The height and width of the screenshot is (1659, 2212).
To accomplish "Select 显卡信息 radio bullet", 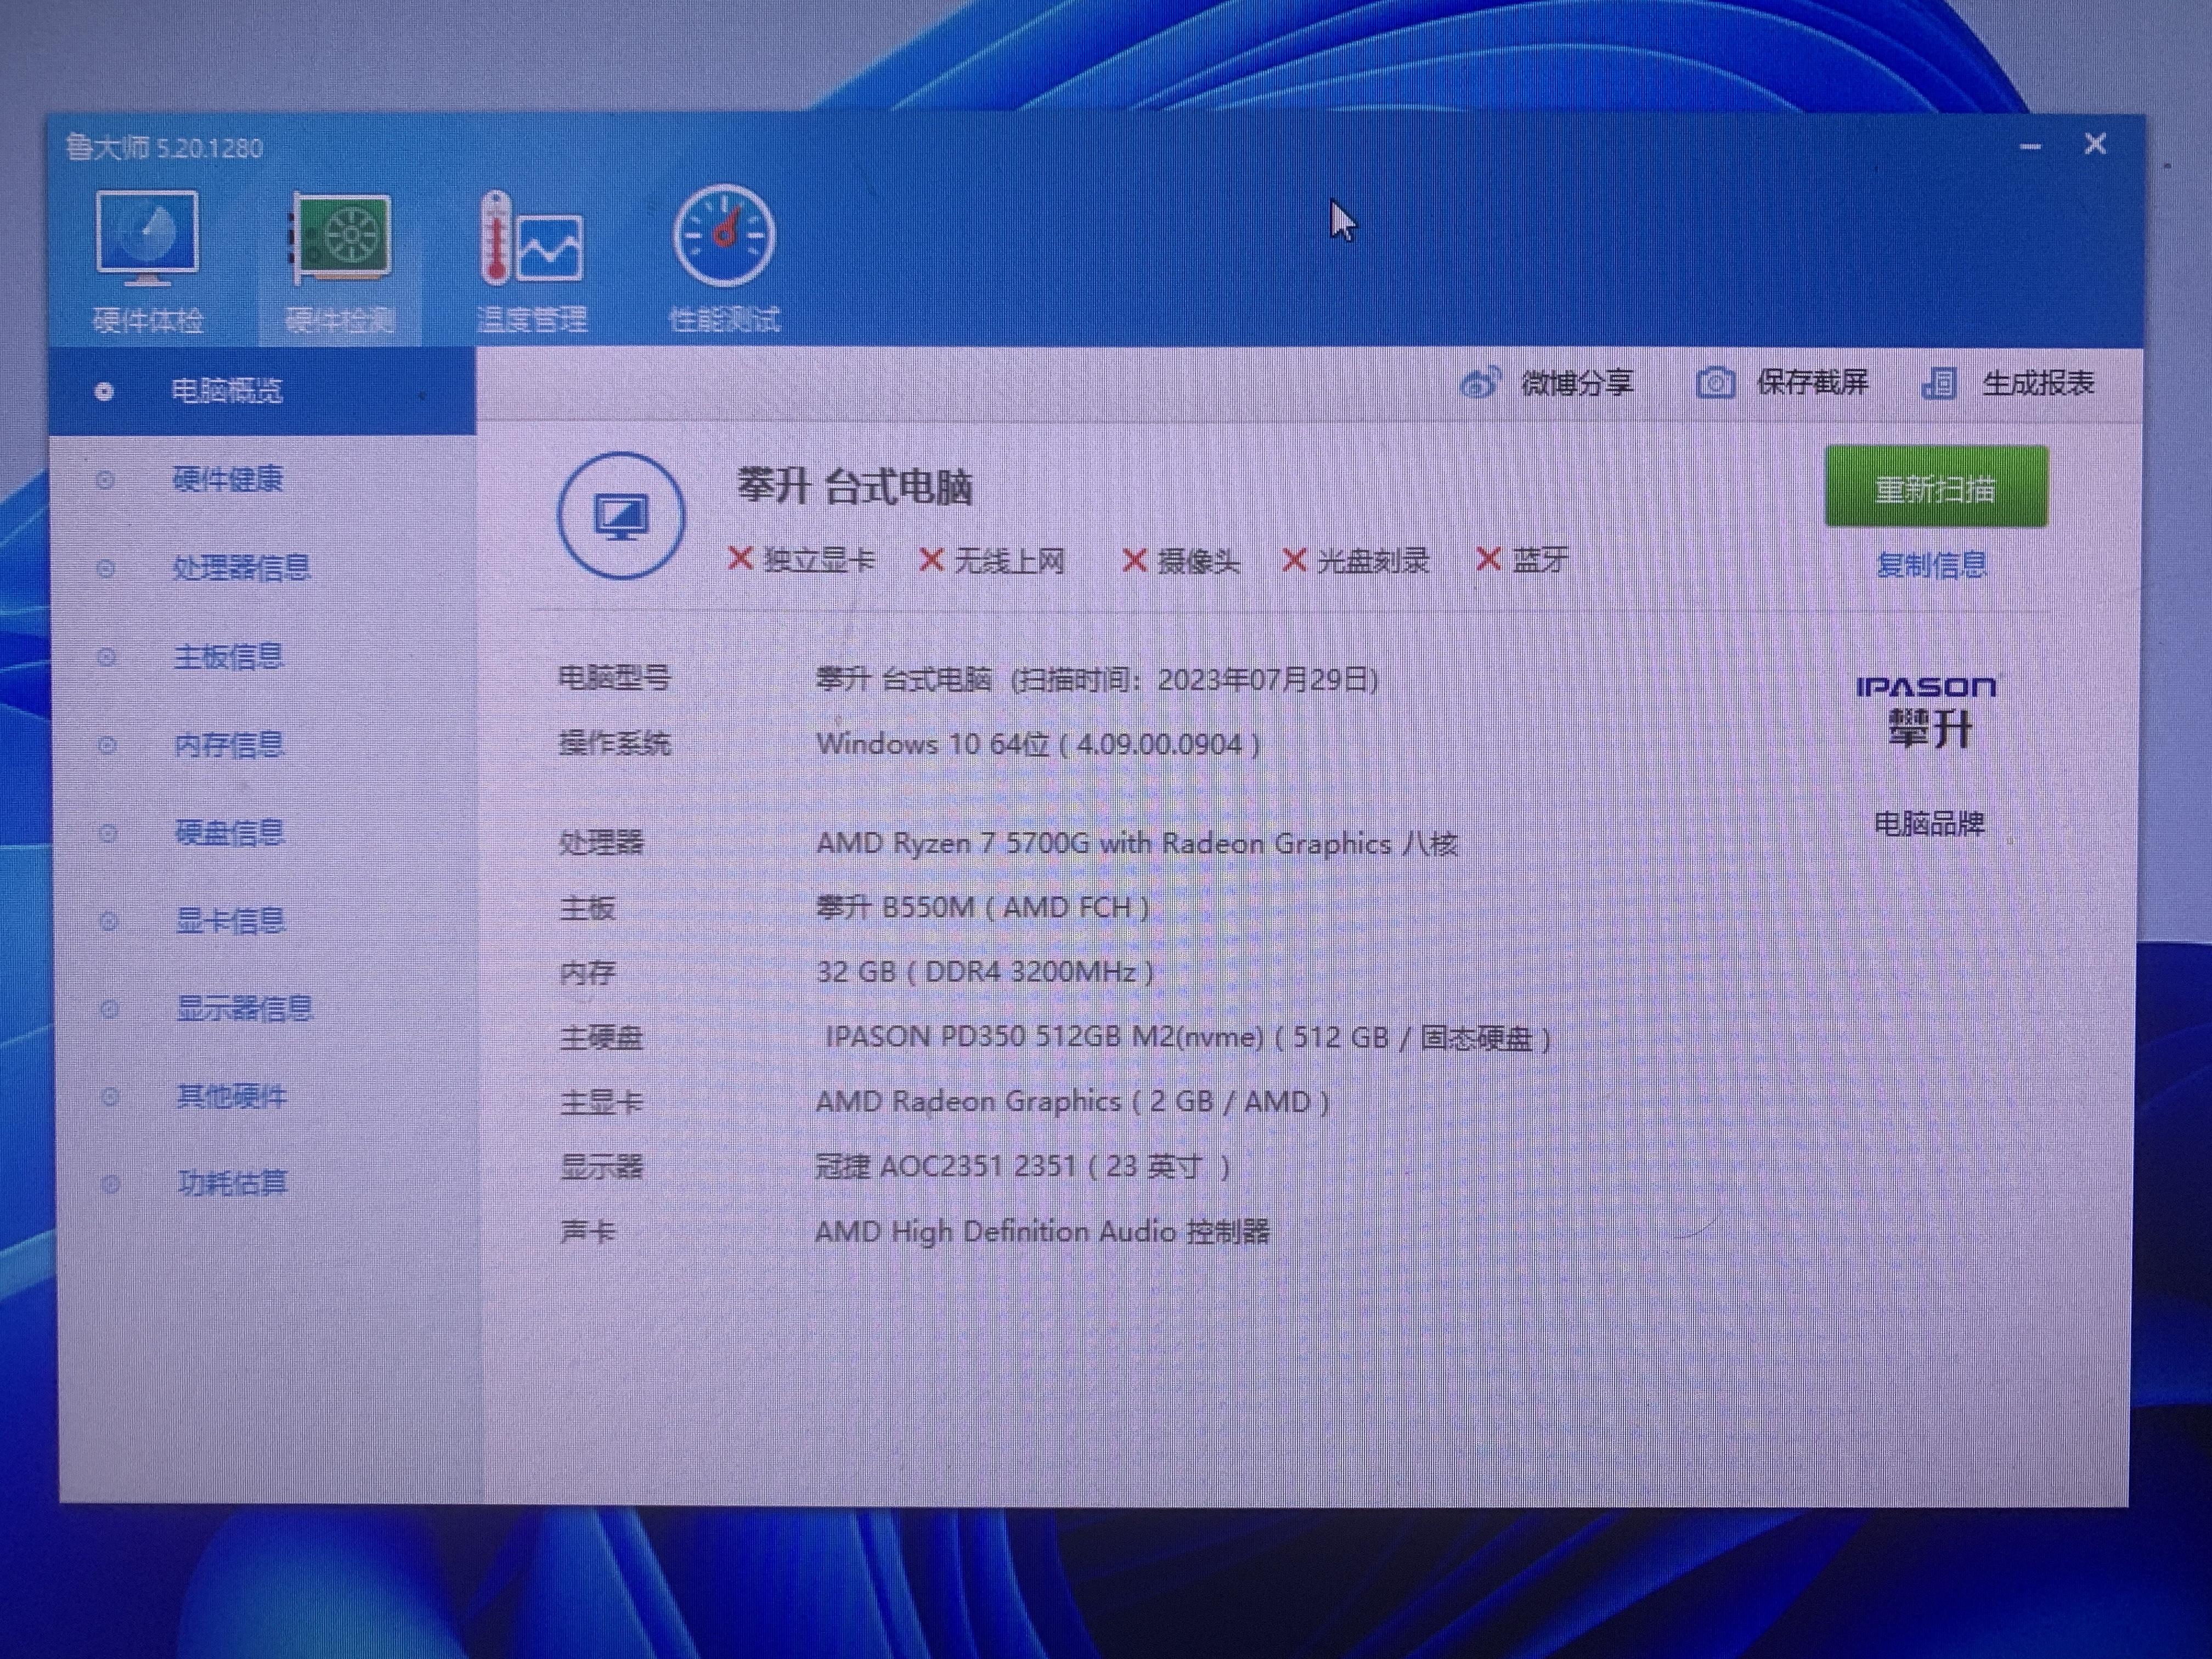I will pos(108,921).
